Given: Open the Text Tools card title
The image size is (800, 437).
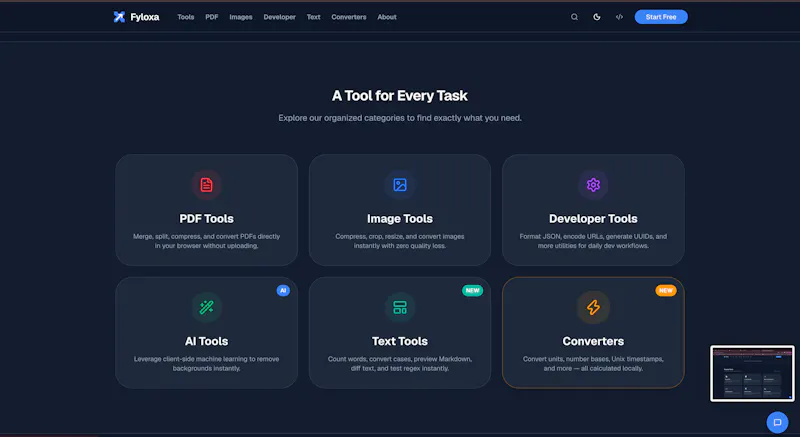Looking at the screenshot, I should [400, 341].
